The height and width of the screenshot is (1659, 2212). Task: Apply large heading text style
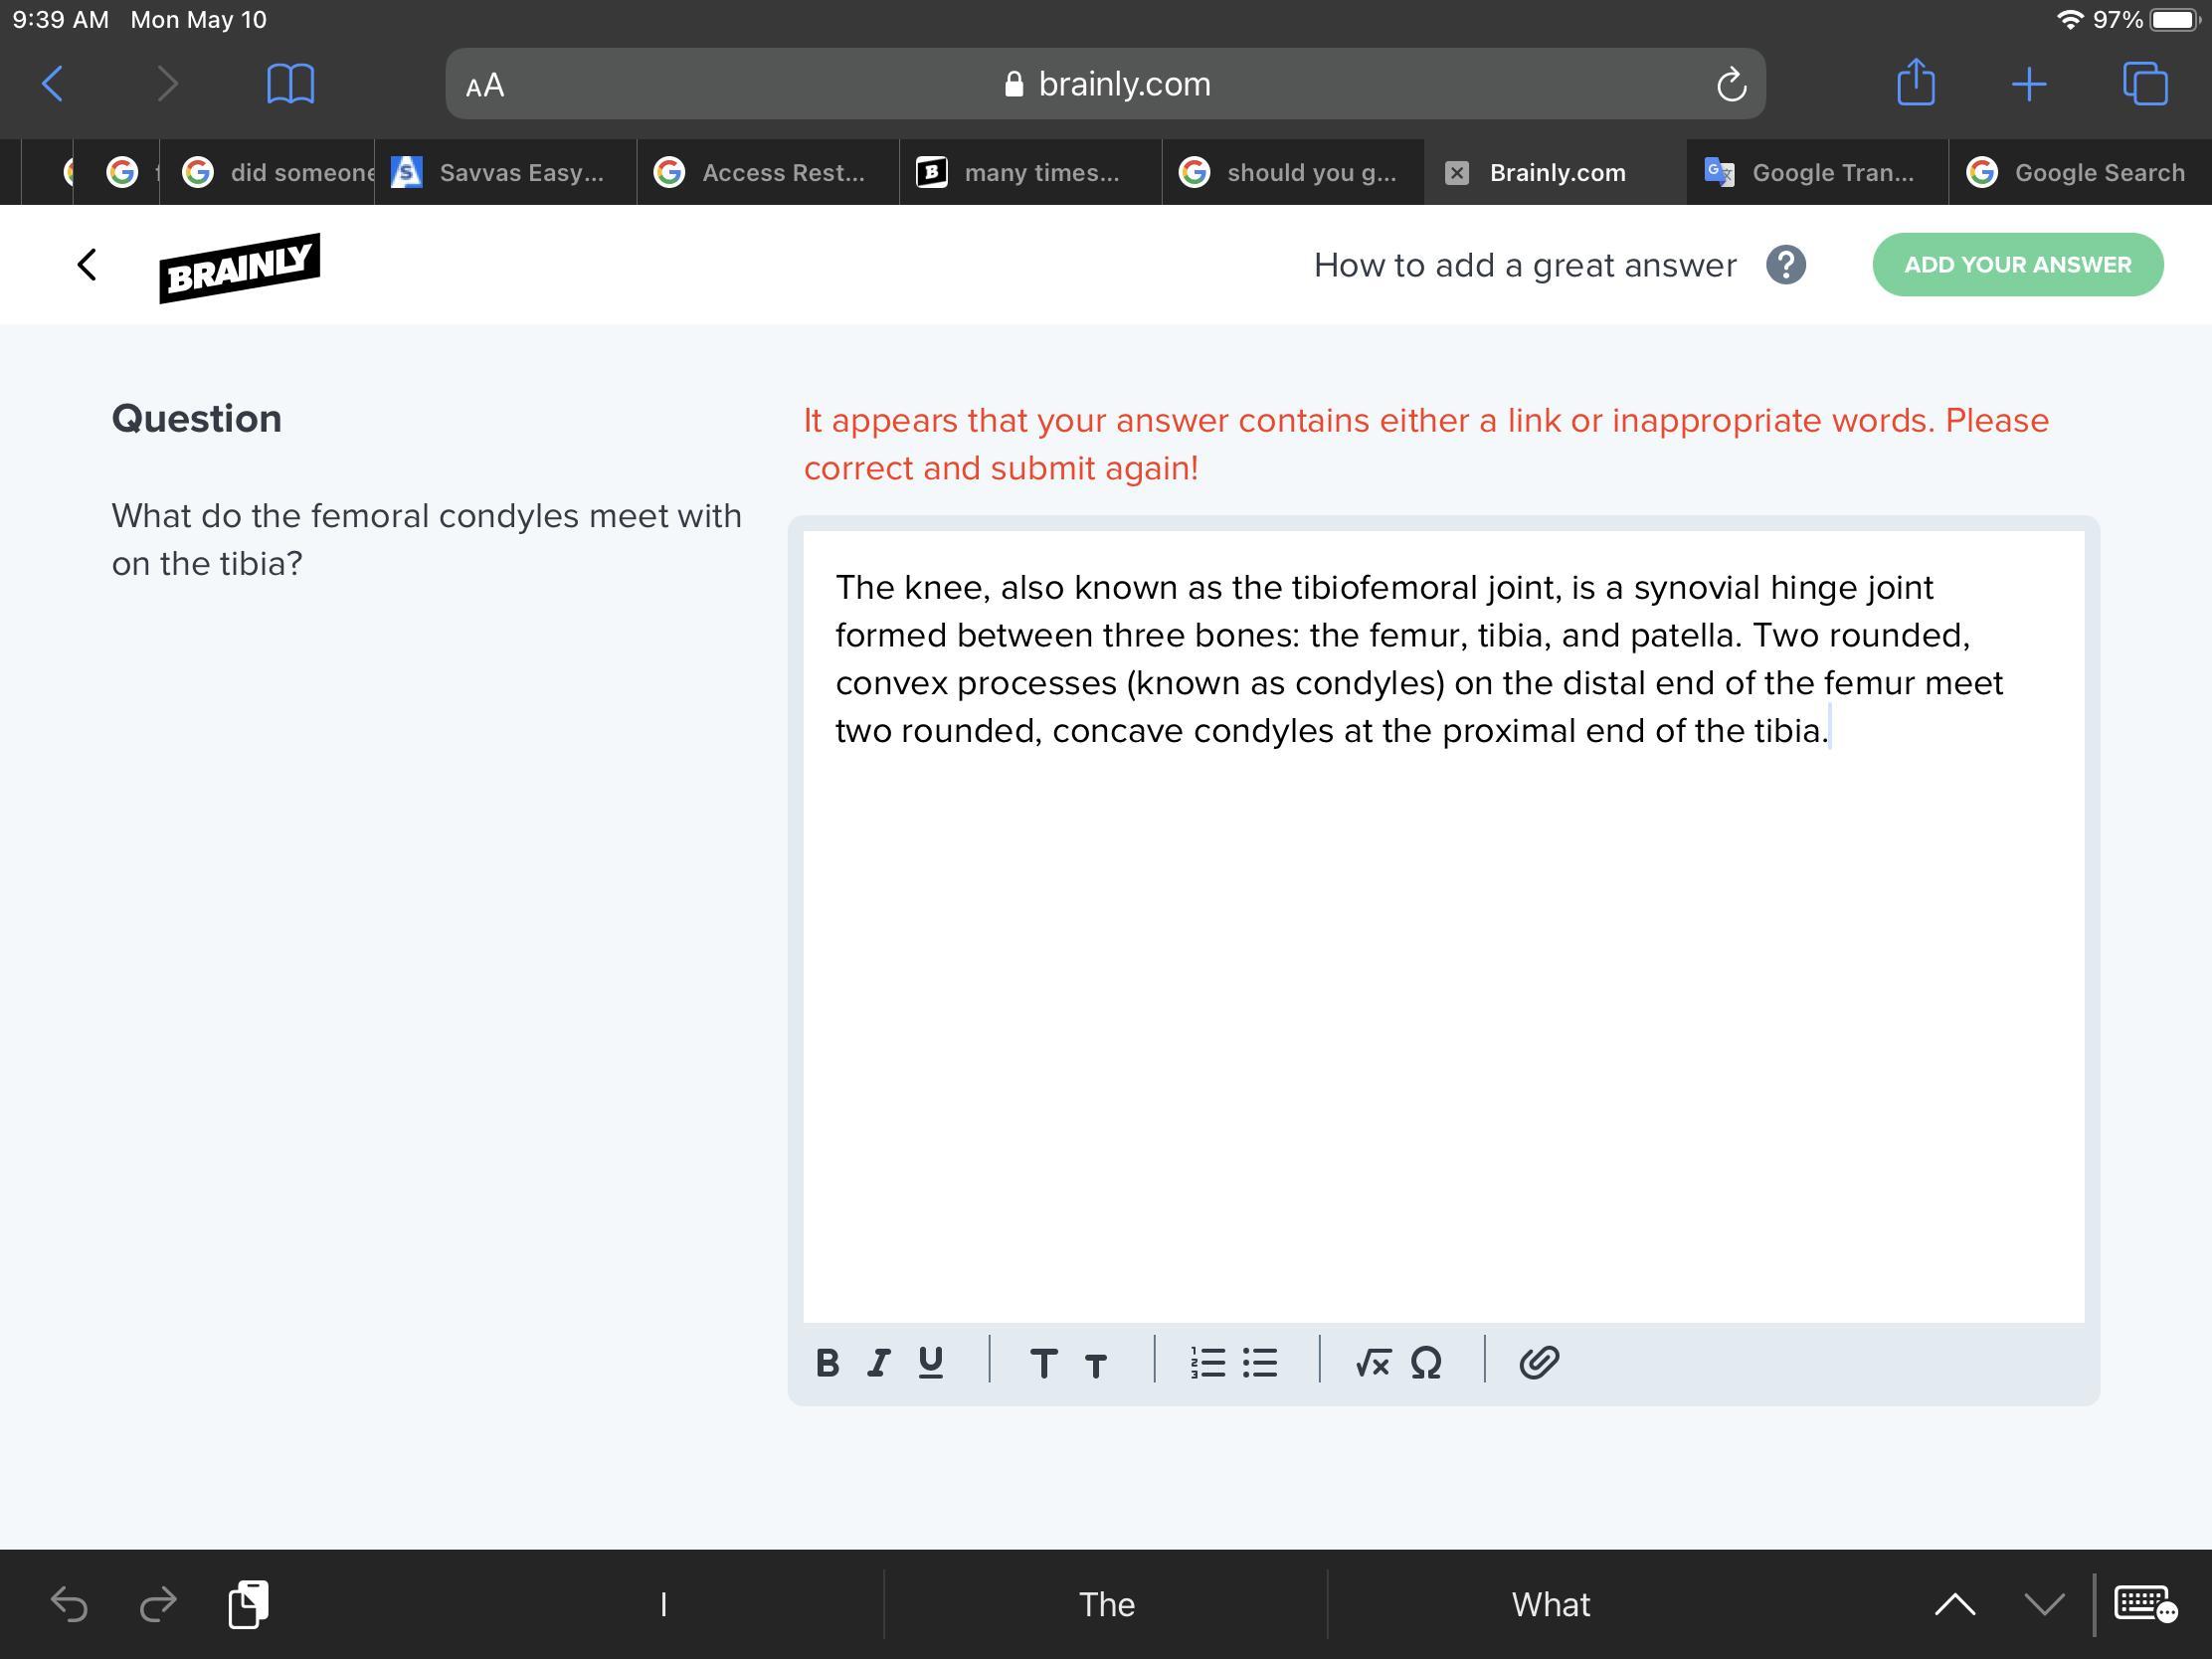click(x=1043, y=1363)
